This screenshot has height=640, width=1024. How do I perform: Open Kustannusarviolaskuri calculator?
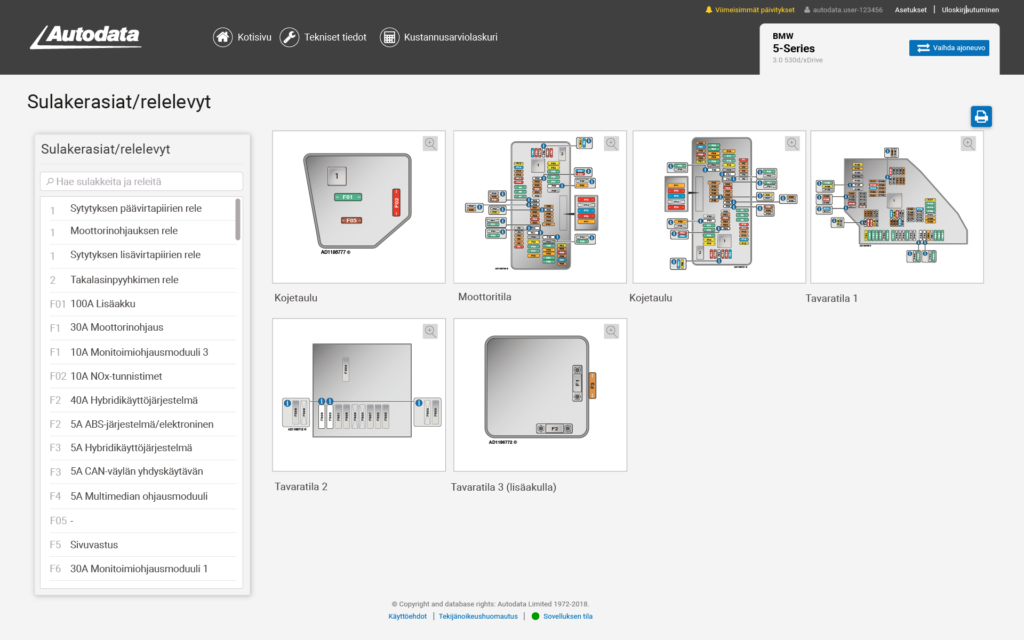click(x=438, y=37)
